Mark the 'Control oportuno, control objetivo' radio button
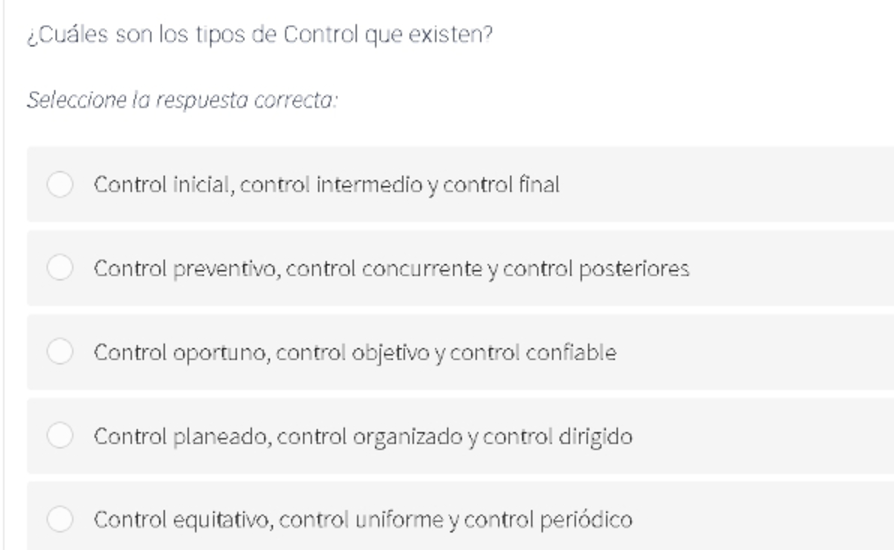The width and height of the screenshot is (894, 550). tap(60, 351)
